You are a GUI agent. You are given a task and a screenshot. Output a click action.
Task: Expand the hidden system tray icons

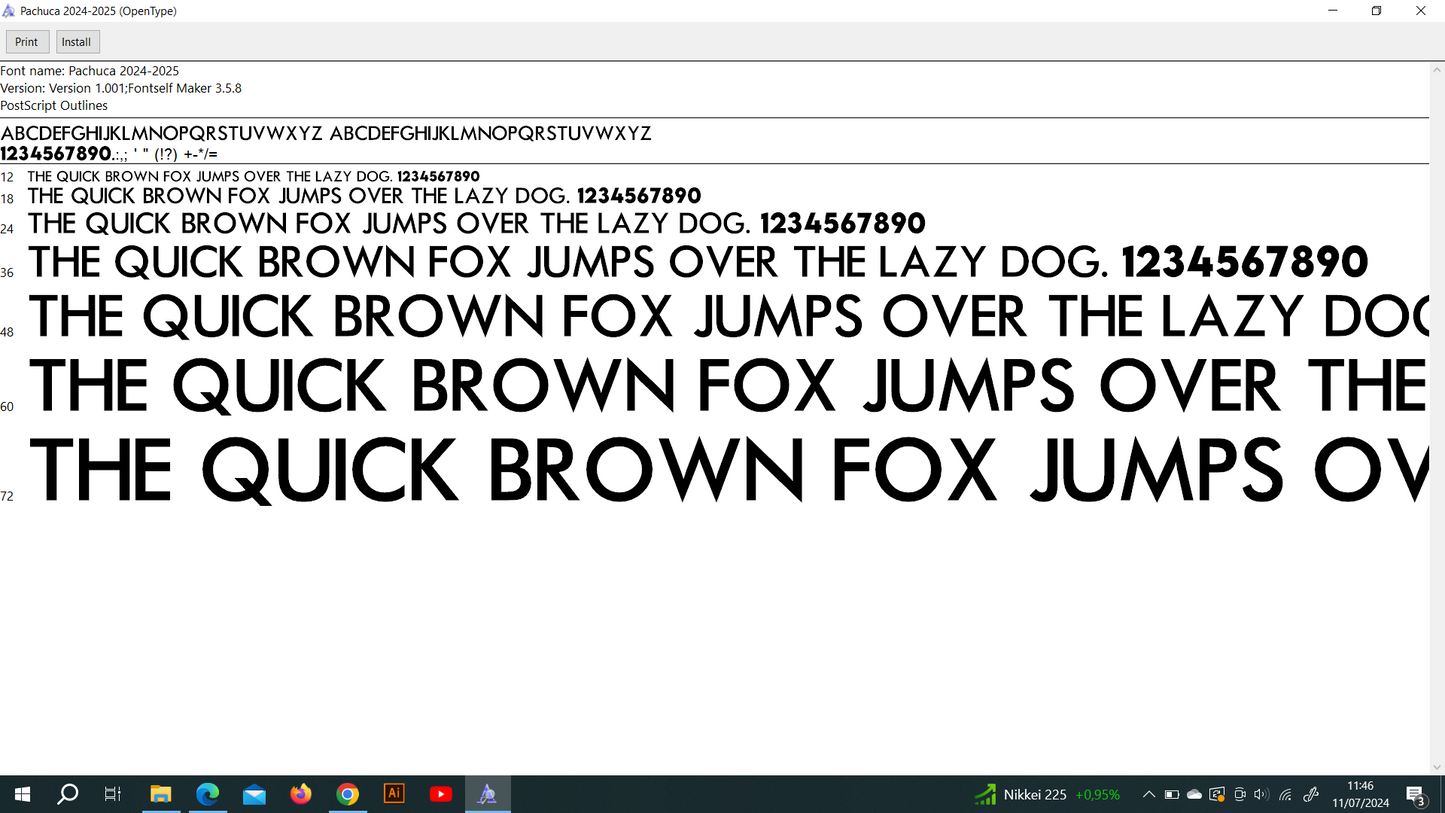pyautogui.click(x=1149, y=795)
